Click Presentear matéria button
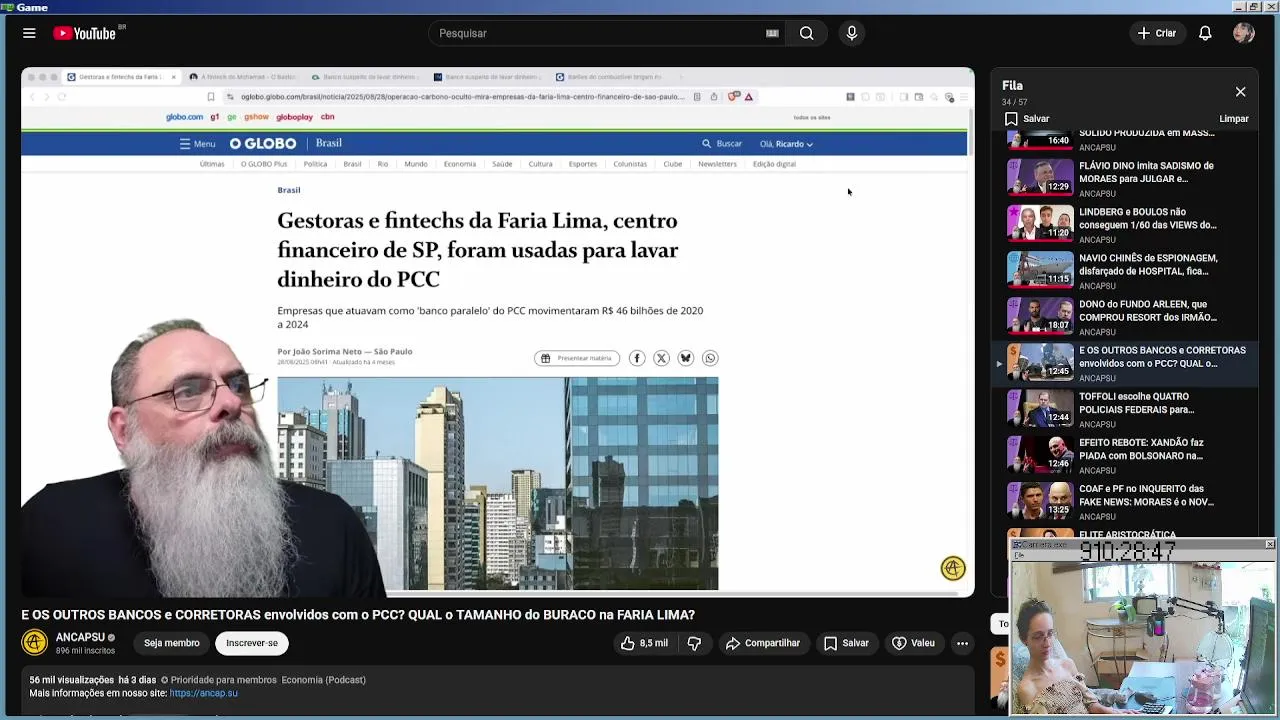Viewport: 1280px width, 720px height. 577,358
